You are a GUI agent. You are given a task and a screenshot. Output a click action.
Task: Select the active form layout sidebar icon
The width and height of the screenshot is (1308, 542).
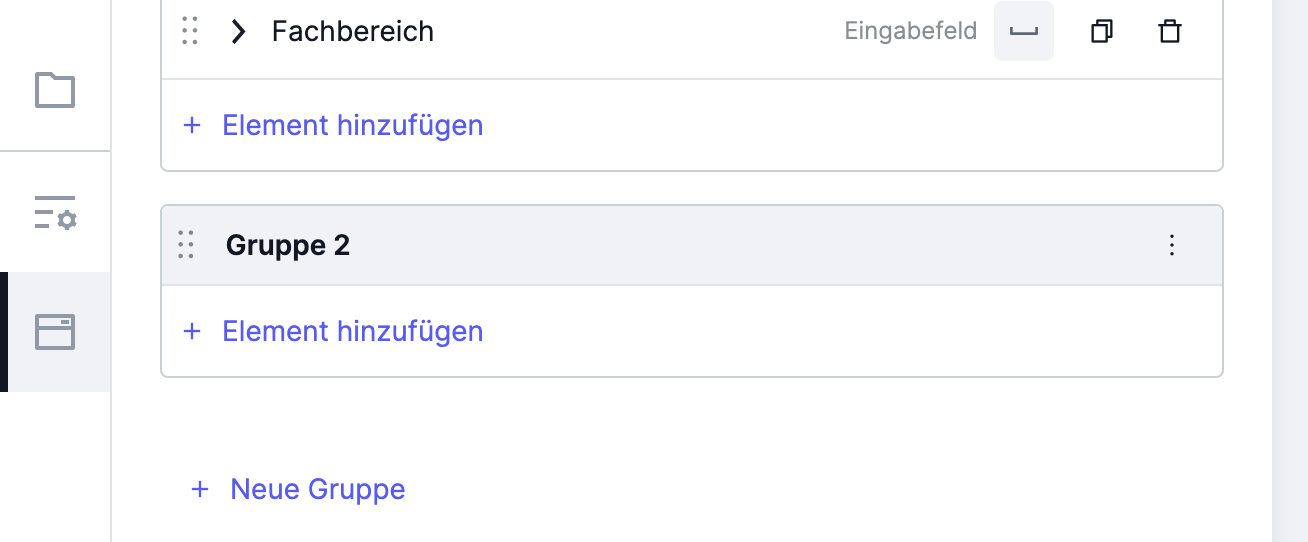(x=55, y=331)
